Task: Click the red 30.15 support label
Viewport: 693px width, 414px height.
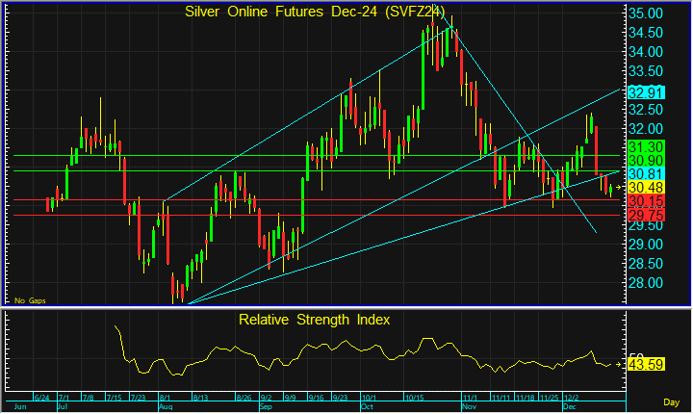Action: click(x=642, y=201)
